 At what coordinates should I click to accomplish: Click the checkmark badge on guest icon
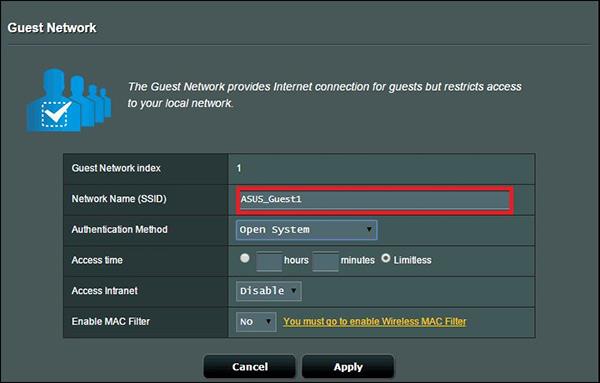tap(56, 114)
